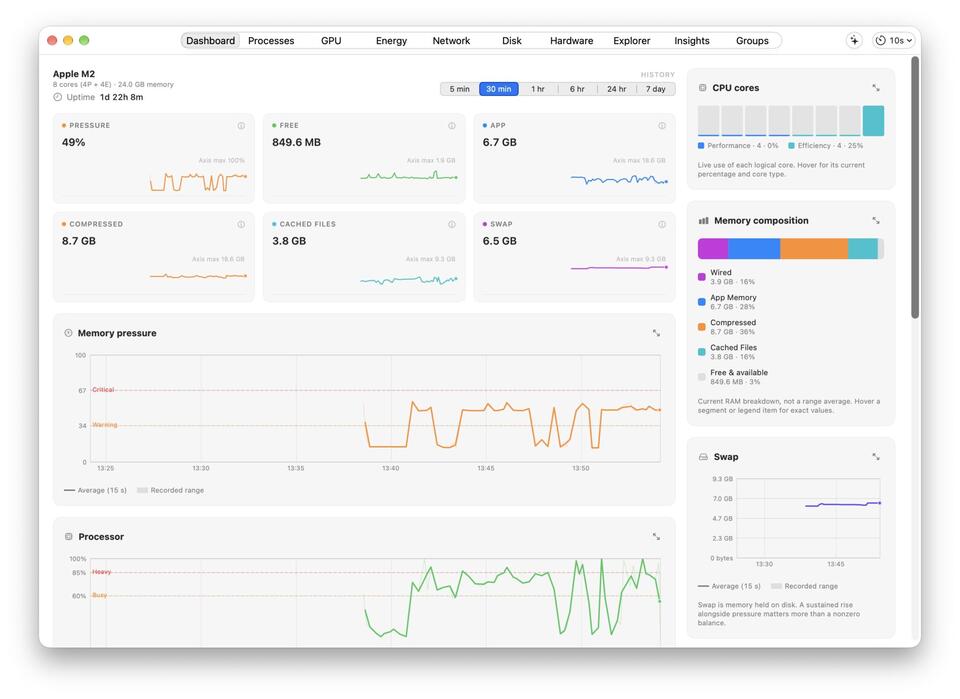Click the Uptime clock icon

(x=58, y=97)
